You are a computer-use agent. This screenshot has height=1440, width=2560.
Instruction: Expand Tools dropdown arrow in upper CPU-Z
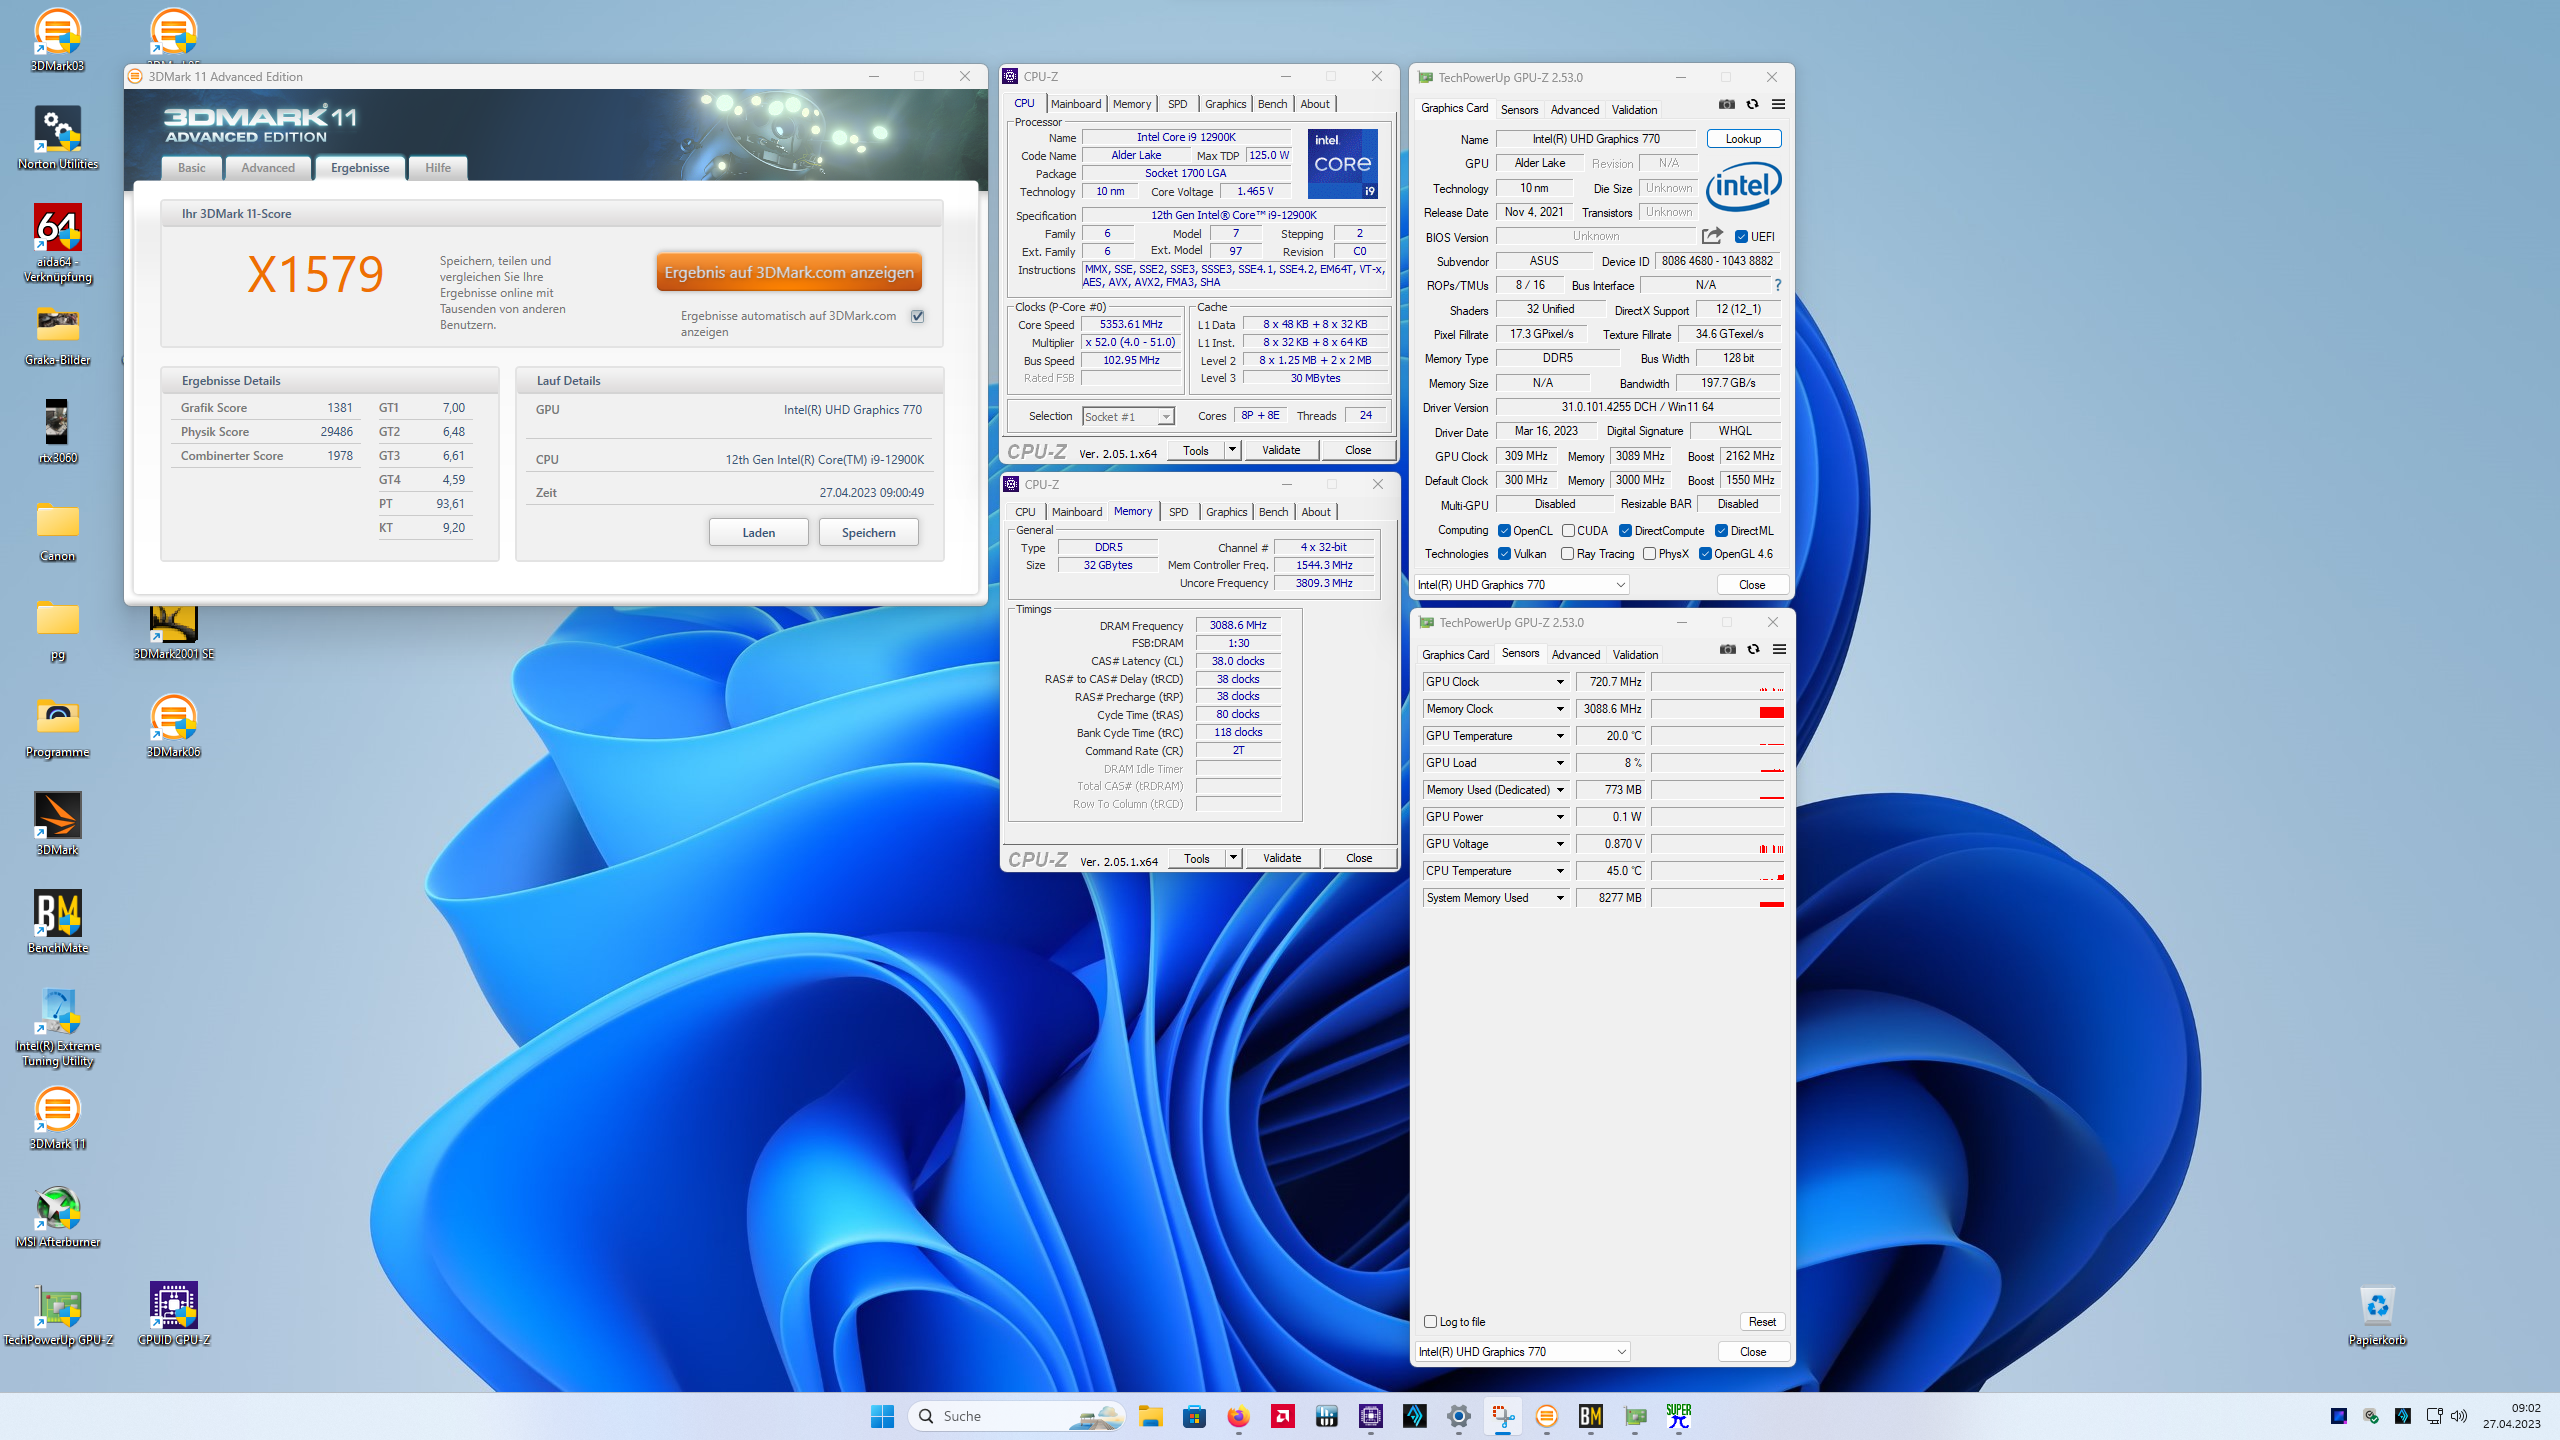coord(1232,450)
